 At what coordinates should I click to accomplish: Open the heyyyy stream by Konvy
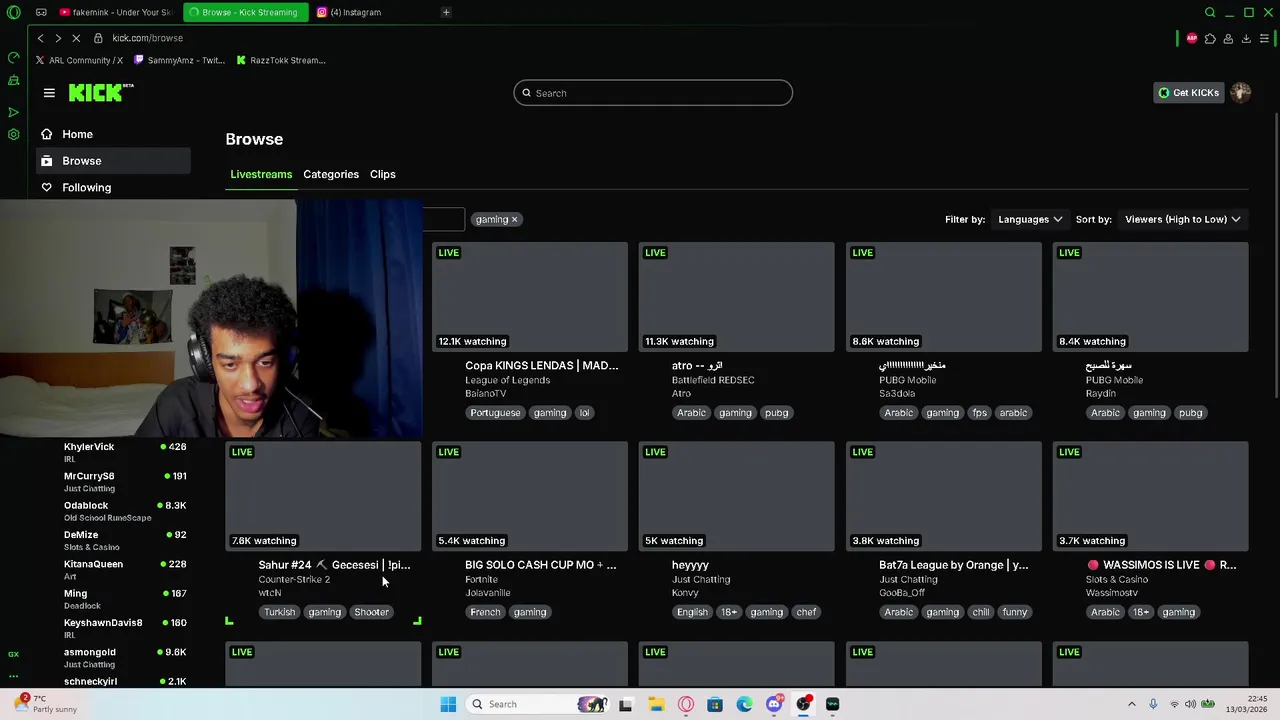coord(736,496)
